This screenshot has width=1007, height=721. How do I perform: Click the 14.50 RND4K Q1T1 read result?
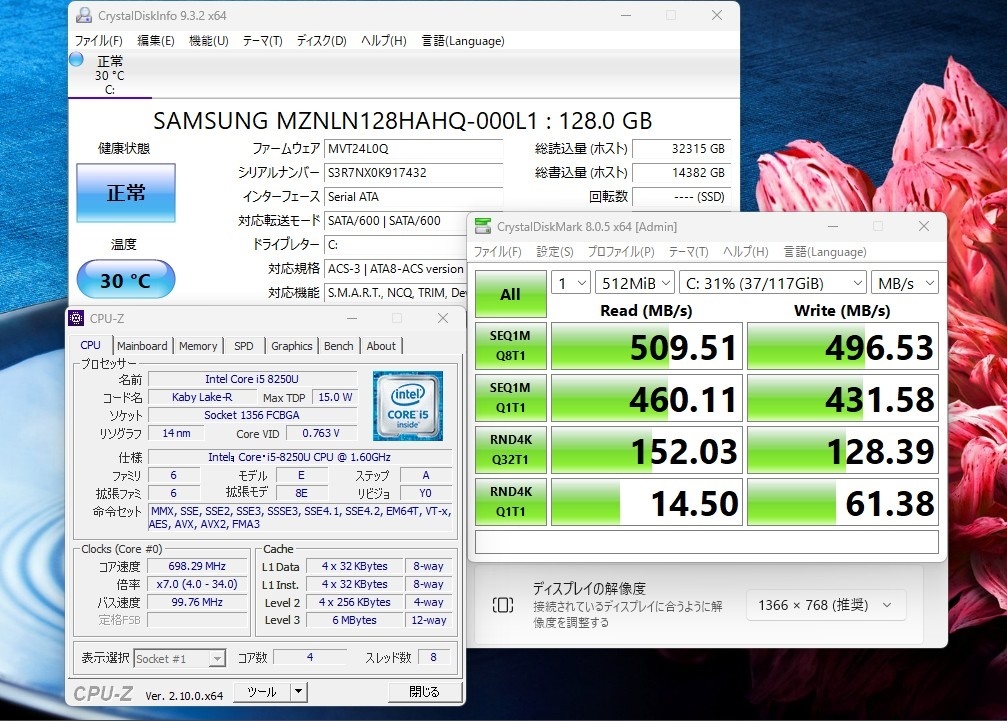coord(647,502)
